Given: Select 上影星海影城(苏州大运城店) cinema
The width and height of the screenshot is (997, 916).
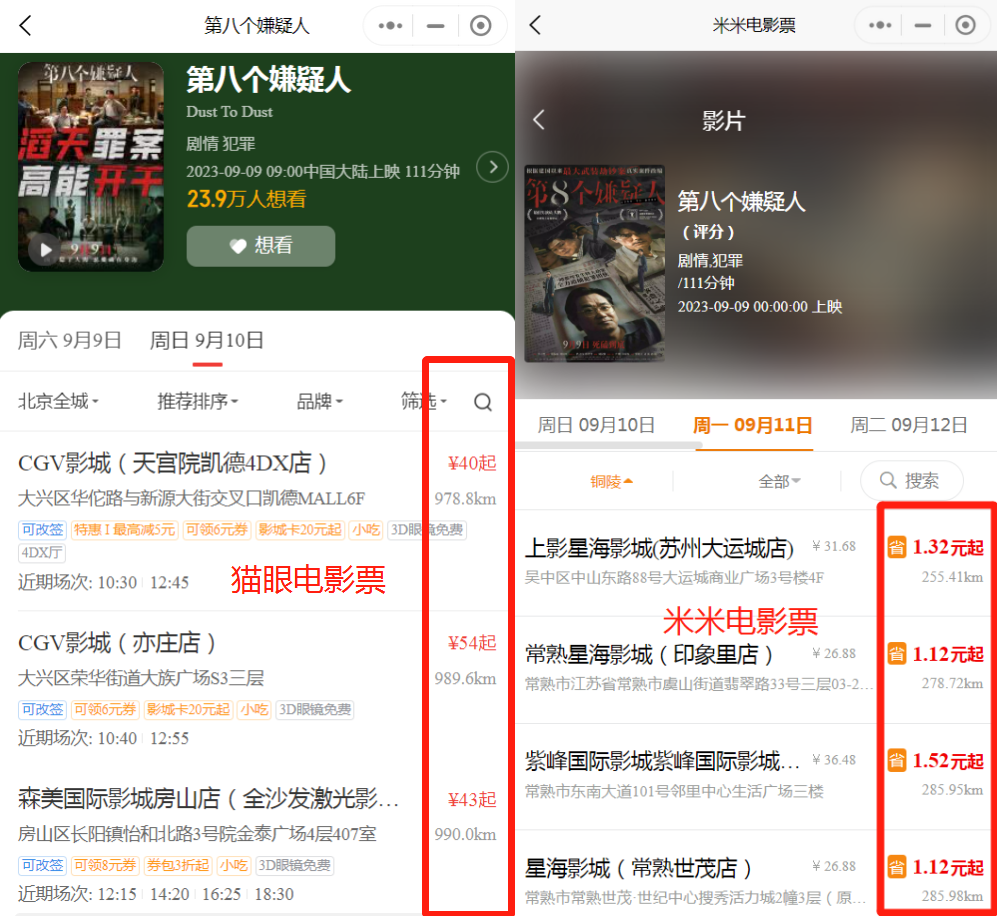Looking at the screenshot, I should (x=659, y=548).
